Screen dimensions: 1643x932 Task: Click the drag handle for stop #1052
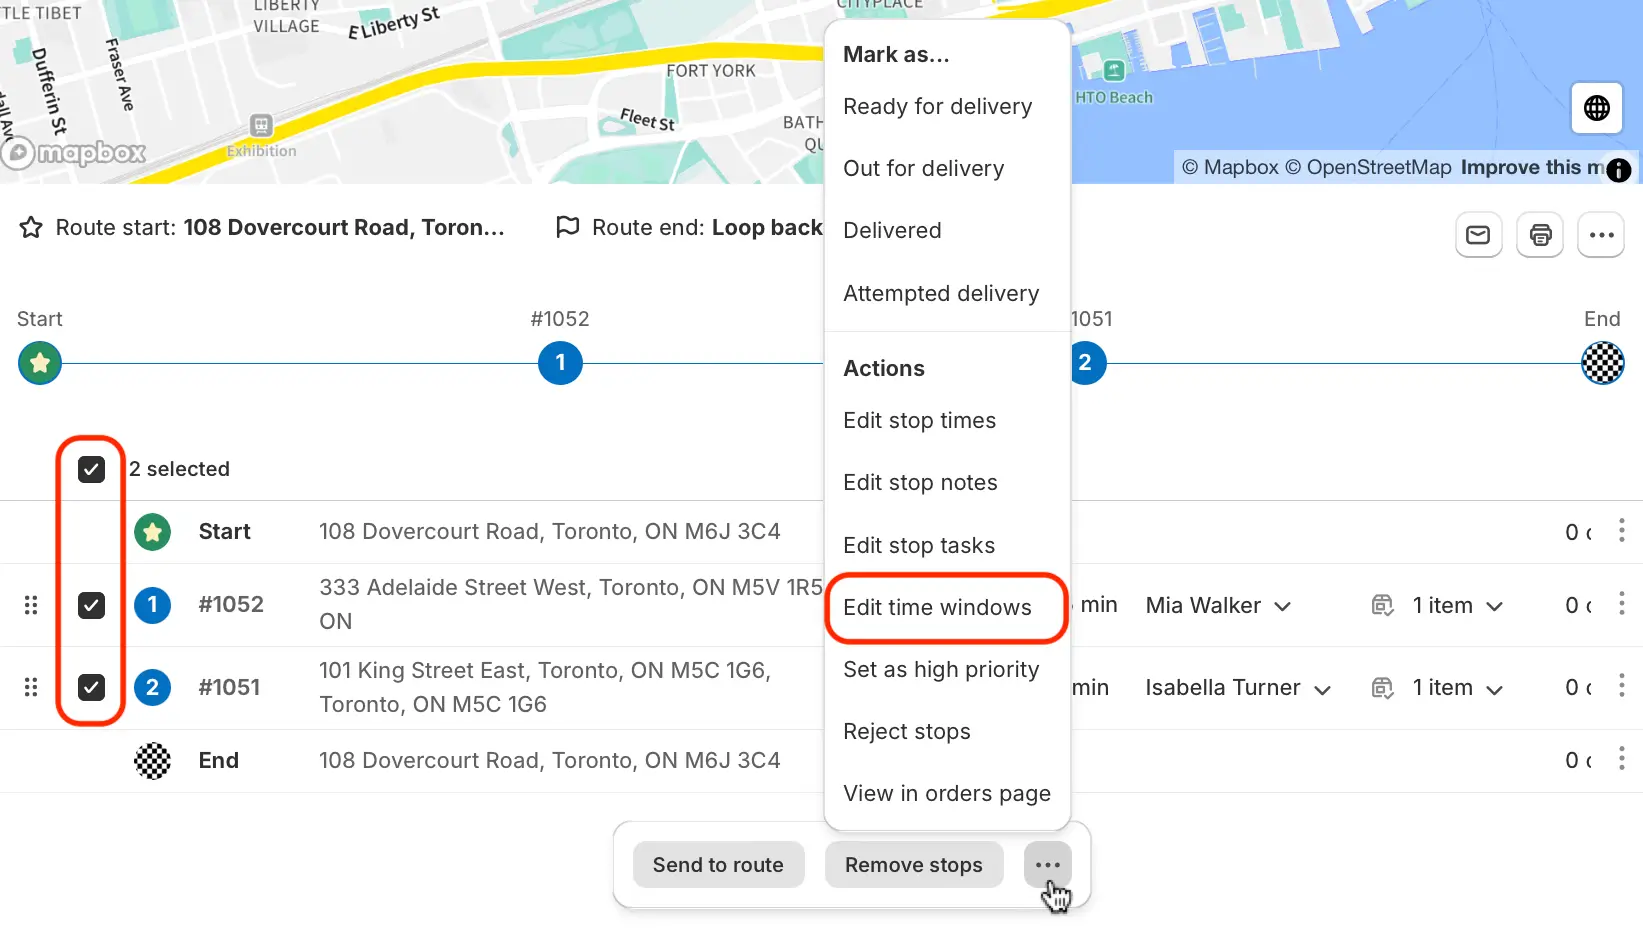coord(31,605)
